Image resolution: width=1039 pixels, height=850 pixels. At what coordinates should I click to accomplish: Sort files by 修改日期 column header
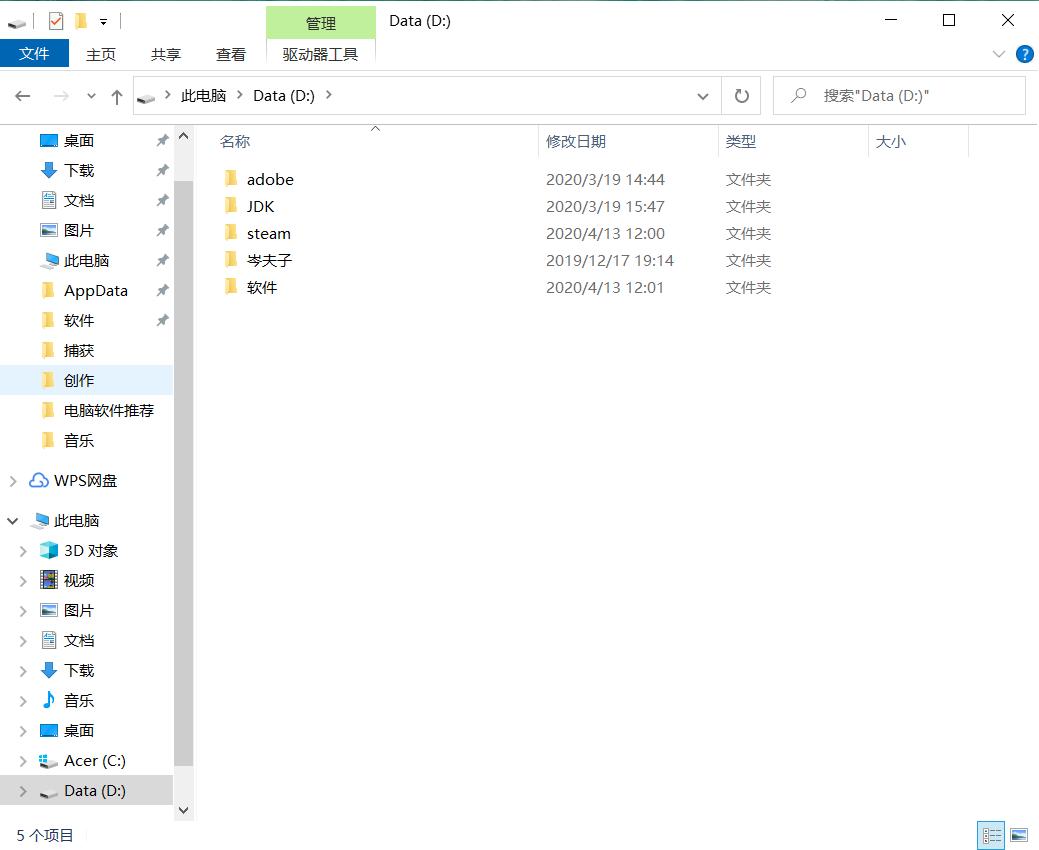574,141
